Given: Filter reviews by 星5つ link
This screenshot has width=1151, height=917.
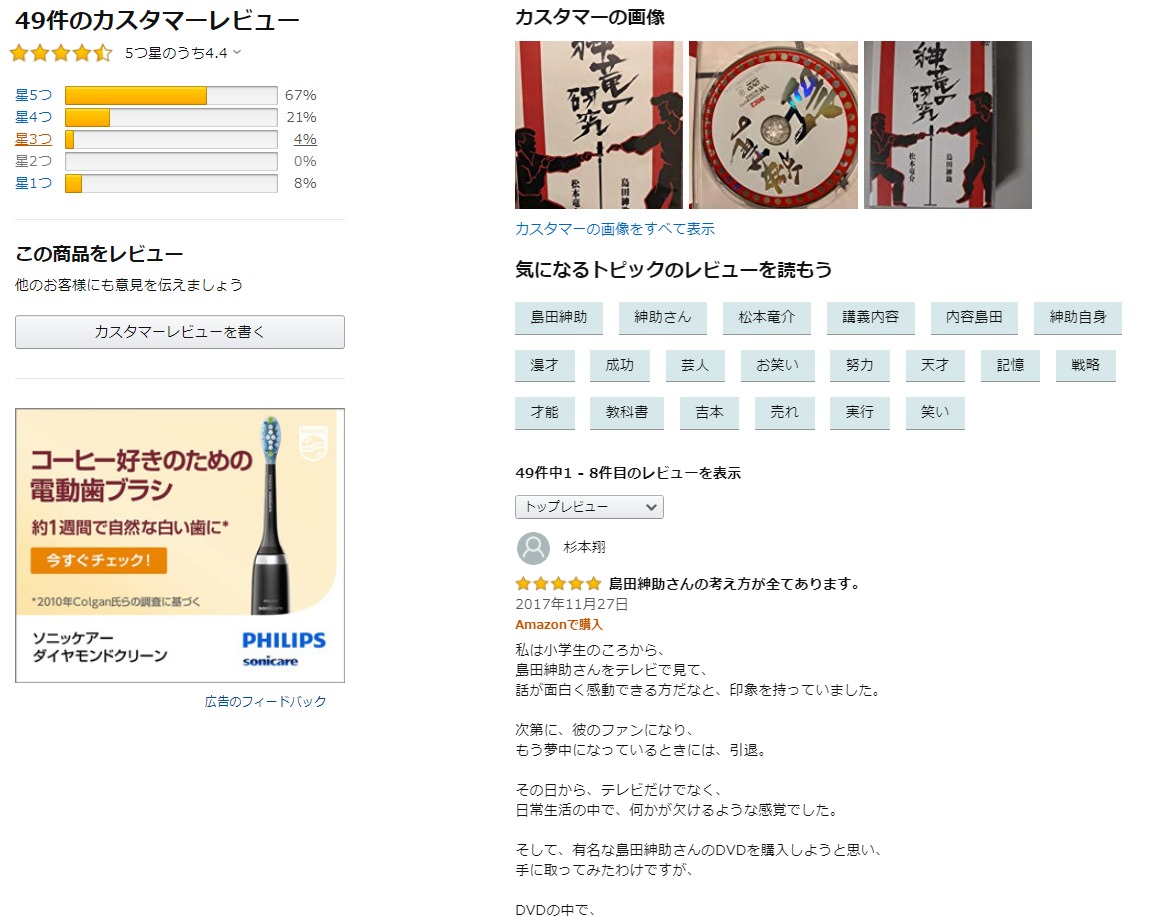Looking at the screenshot, I should [34, 95].
